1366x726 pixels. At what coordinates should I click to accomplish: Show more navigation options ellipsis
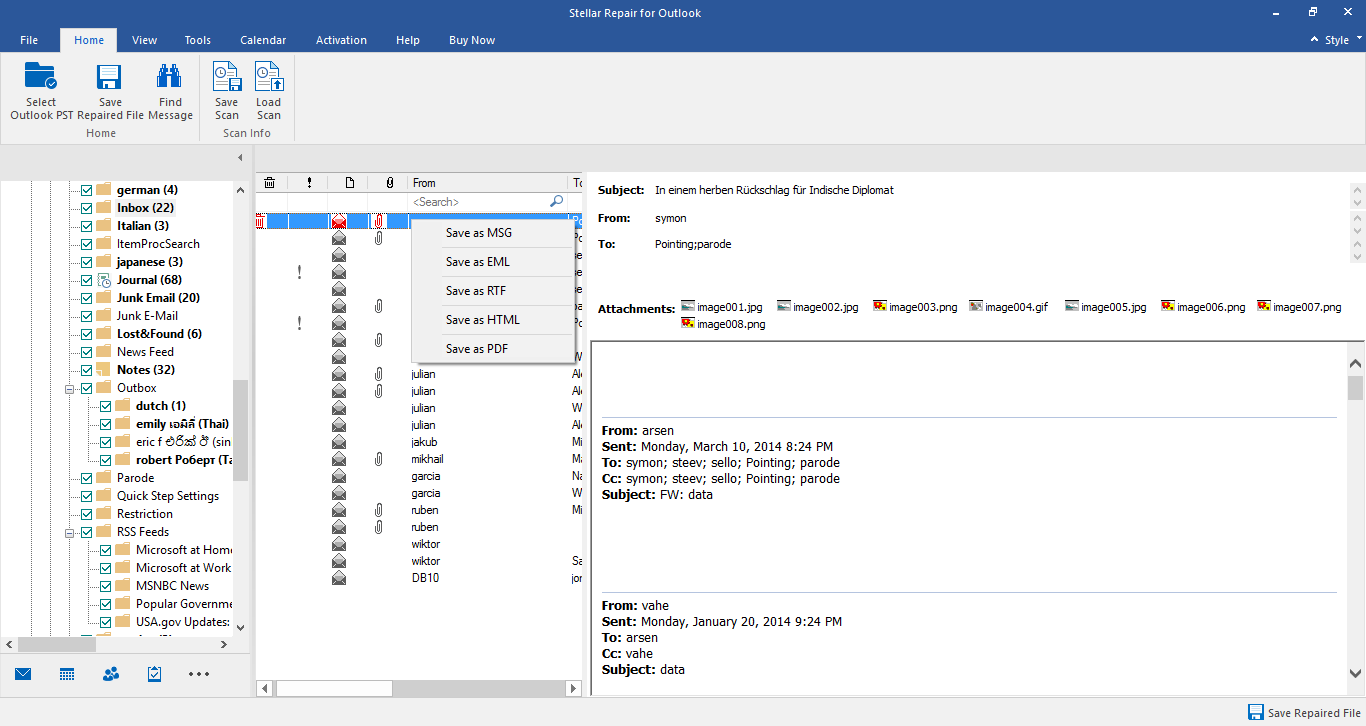tap(199, 674)
